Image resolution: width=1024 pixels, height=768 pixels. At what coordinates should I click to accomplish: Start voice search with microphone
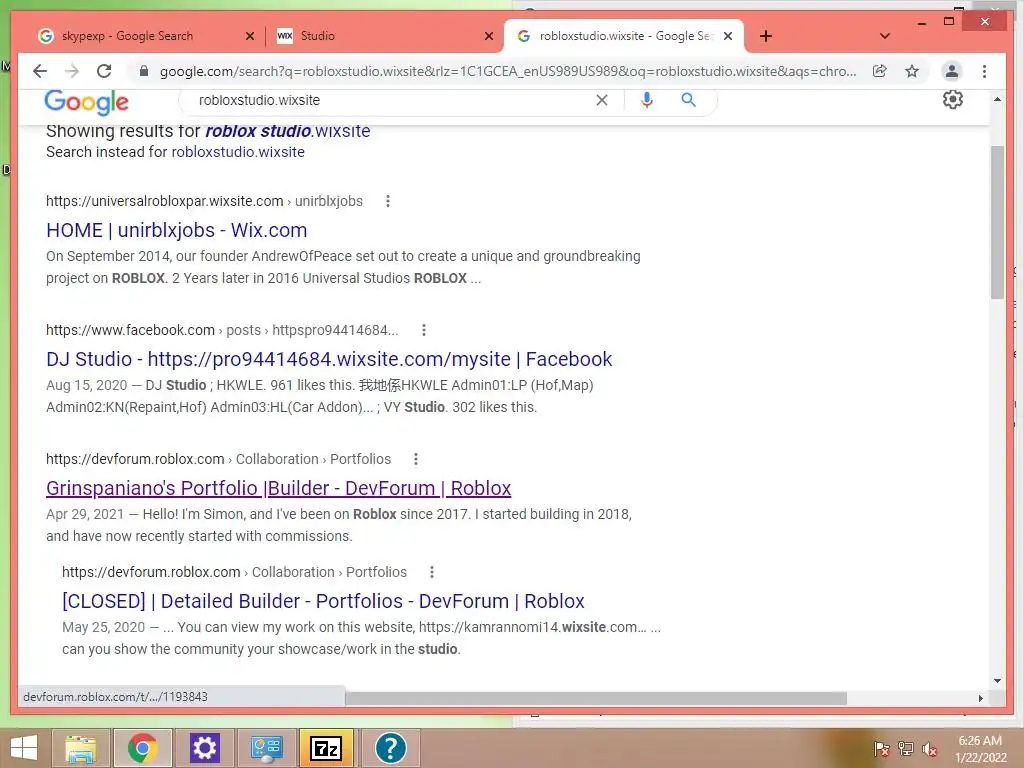(x=647, y=100)
